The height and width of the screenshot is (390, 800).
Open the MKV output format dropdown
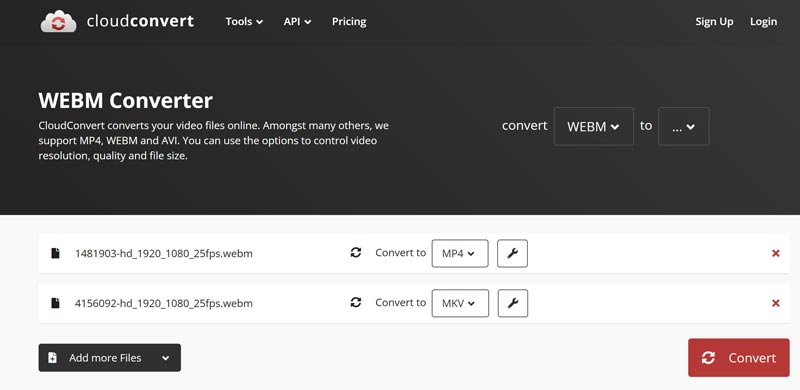(x=460, y=303)
